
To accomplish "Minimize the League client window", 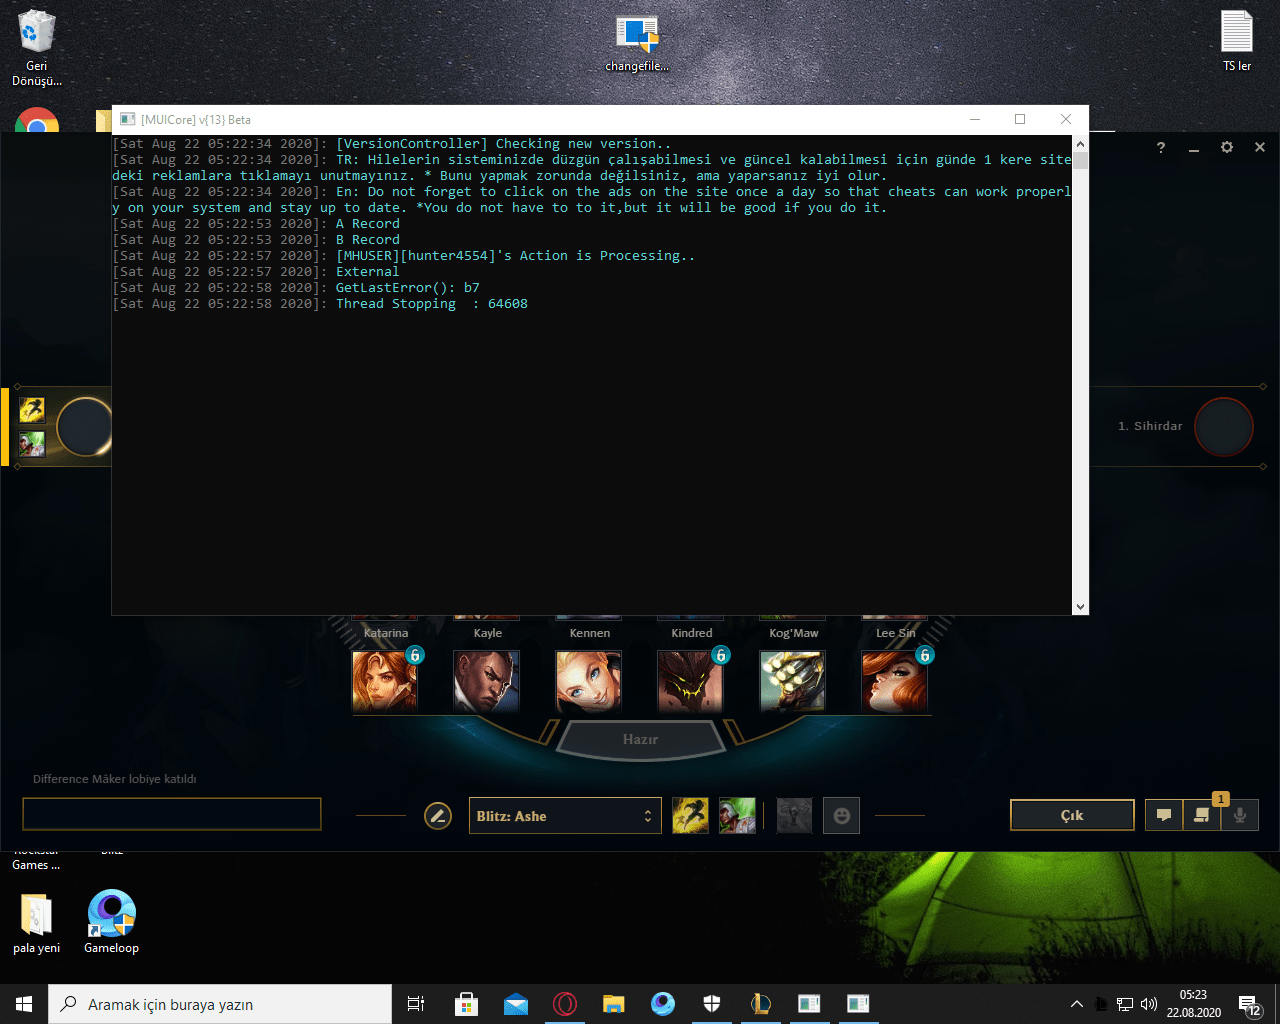I will coord(1194,148).
